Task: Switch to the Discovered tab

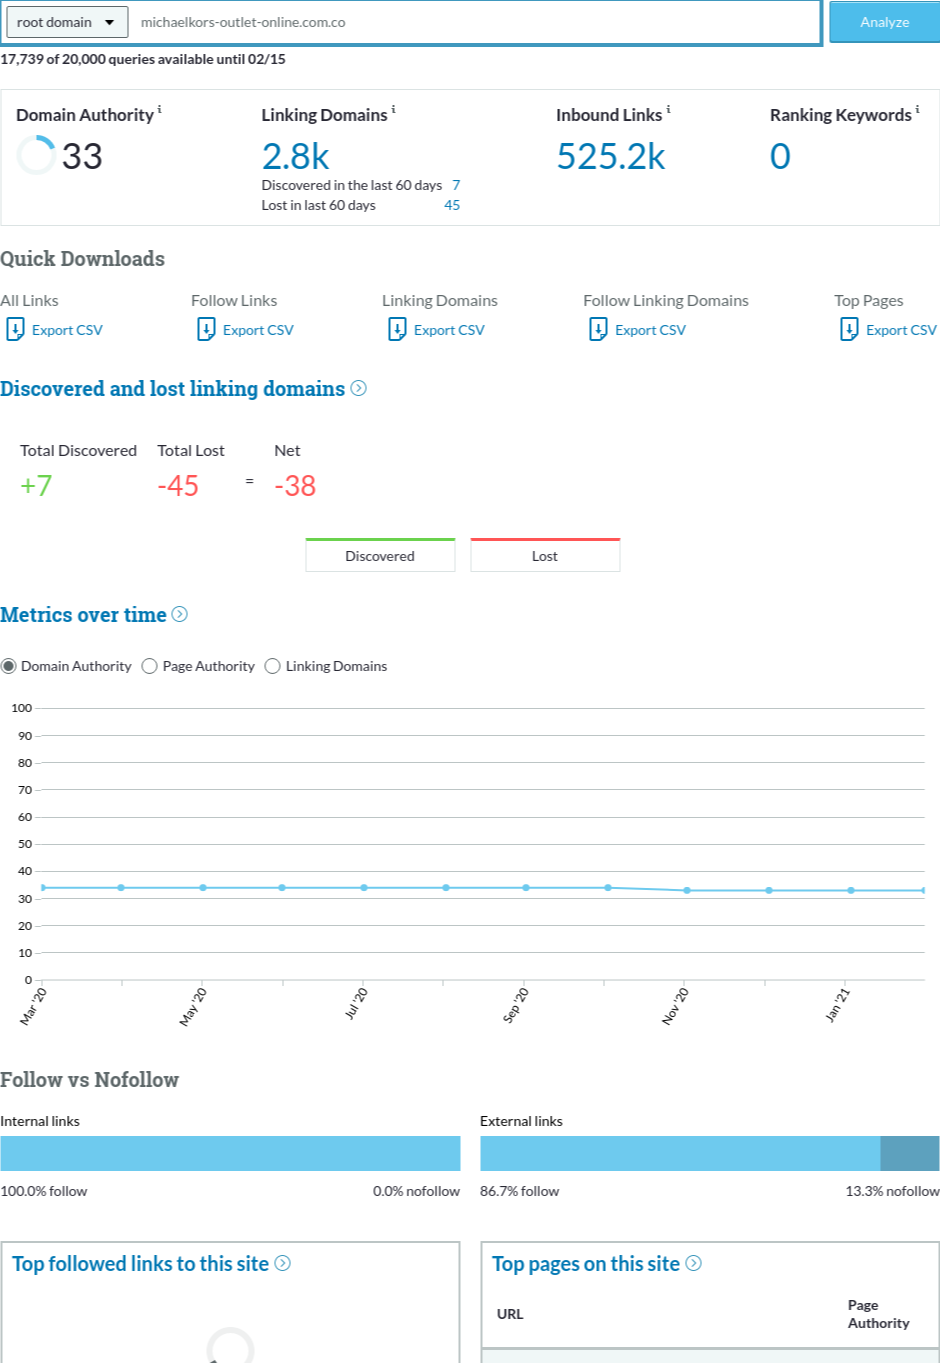Action: [380, 556]
